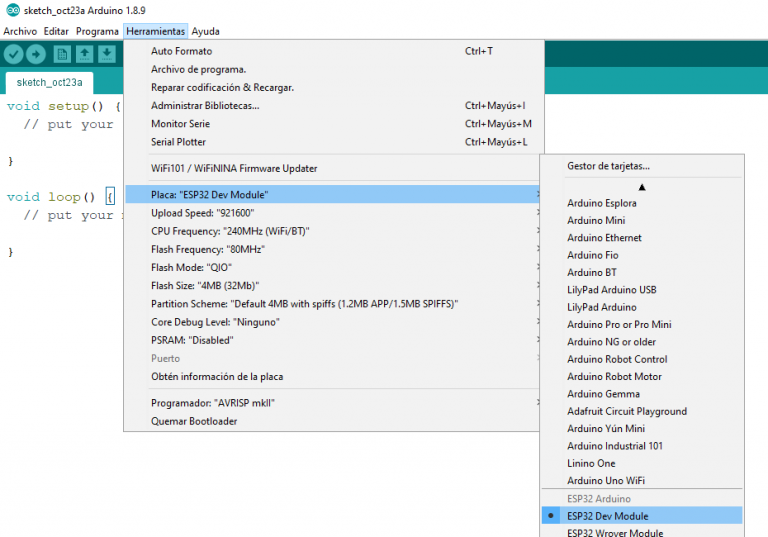Viewport: 768px width, 537px height.
Task: Click the Arduino logo in title bar
Action: pyautogui.click(x=9, y=10)
